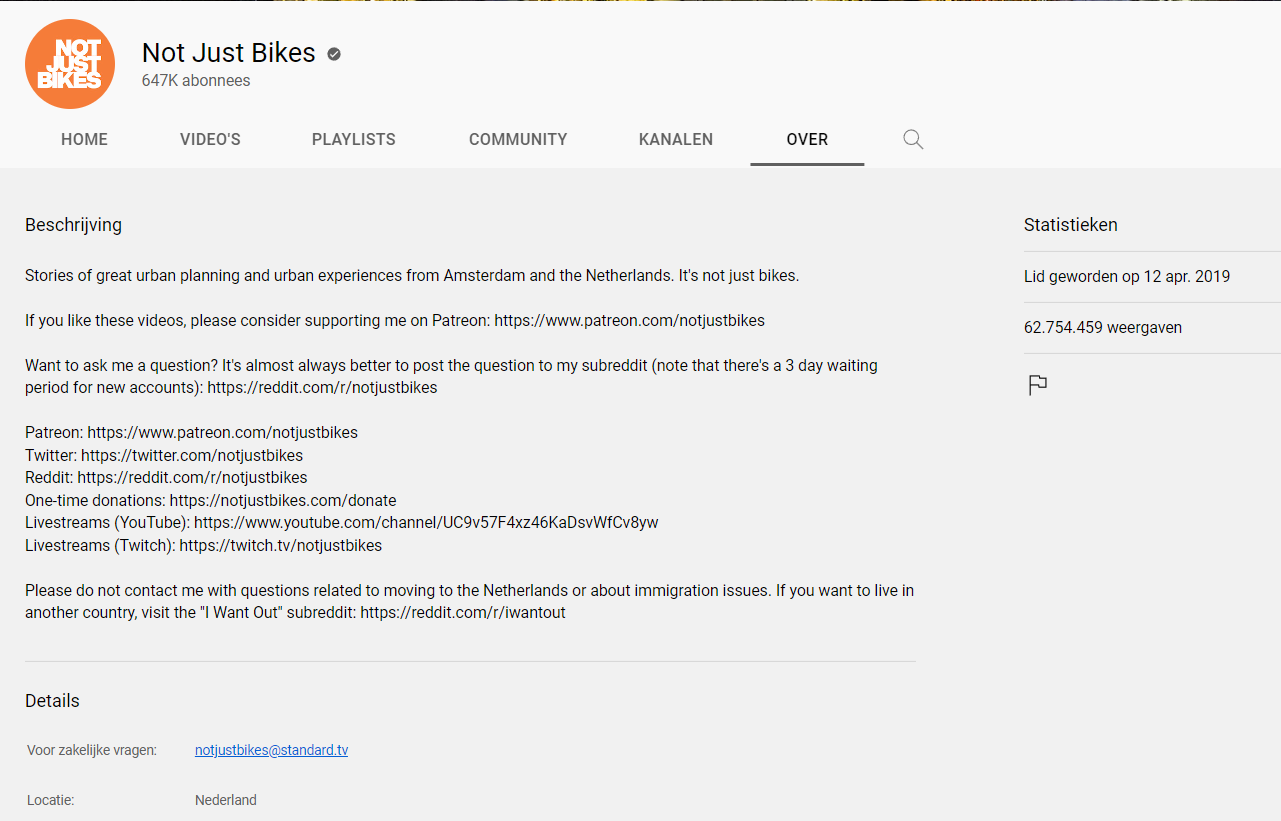The image size is (1281, 821).
Task: Click the 'I Want Out' subreddit URL line
Action: (295, 613)
